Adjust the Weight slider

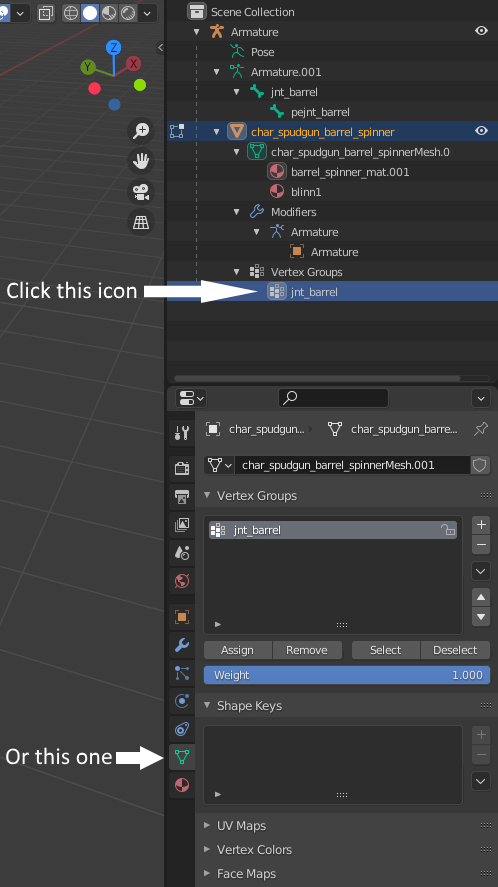coord(347,675)
